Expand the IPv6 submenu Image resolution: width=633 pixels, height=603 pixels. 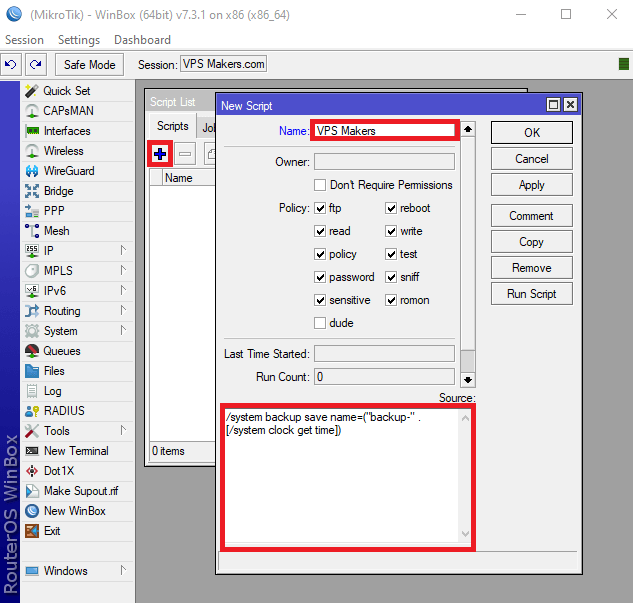coord(123,290)
